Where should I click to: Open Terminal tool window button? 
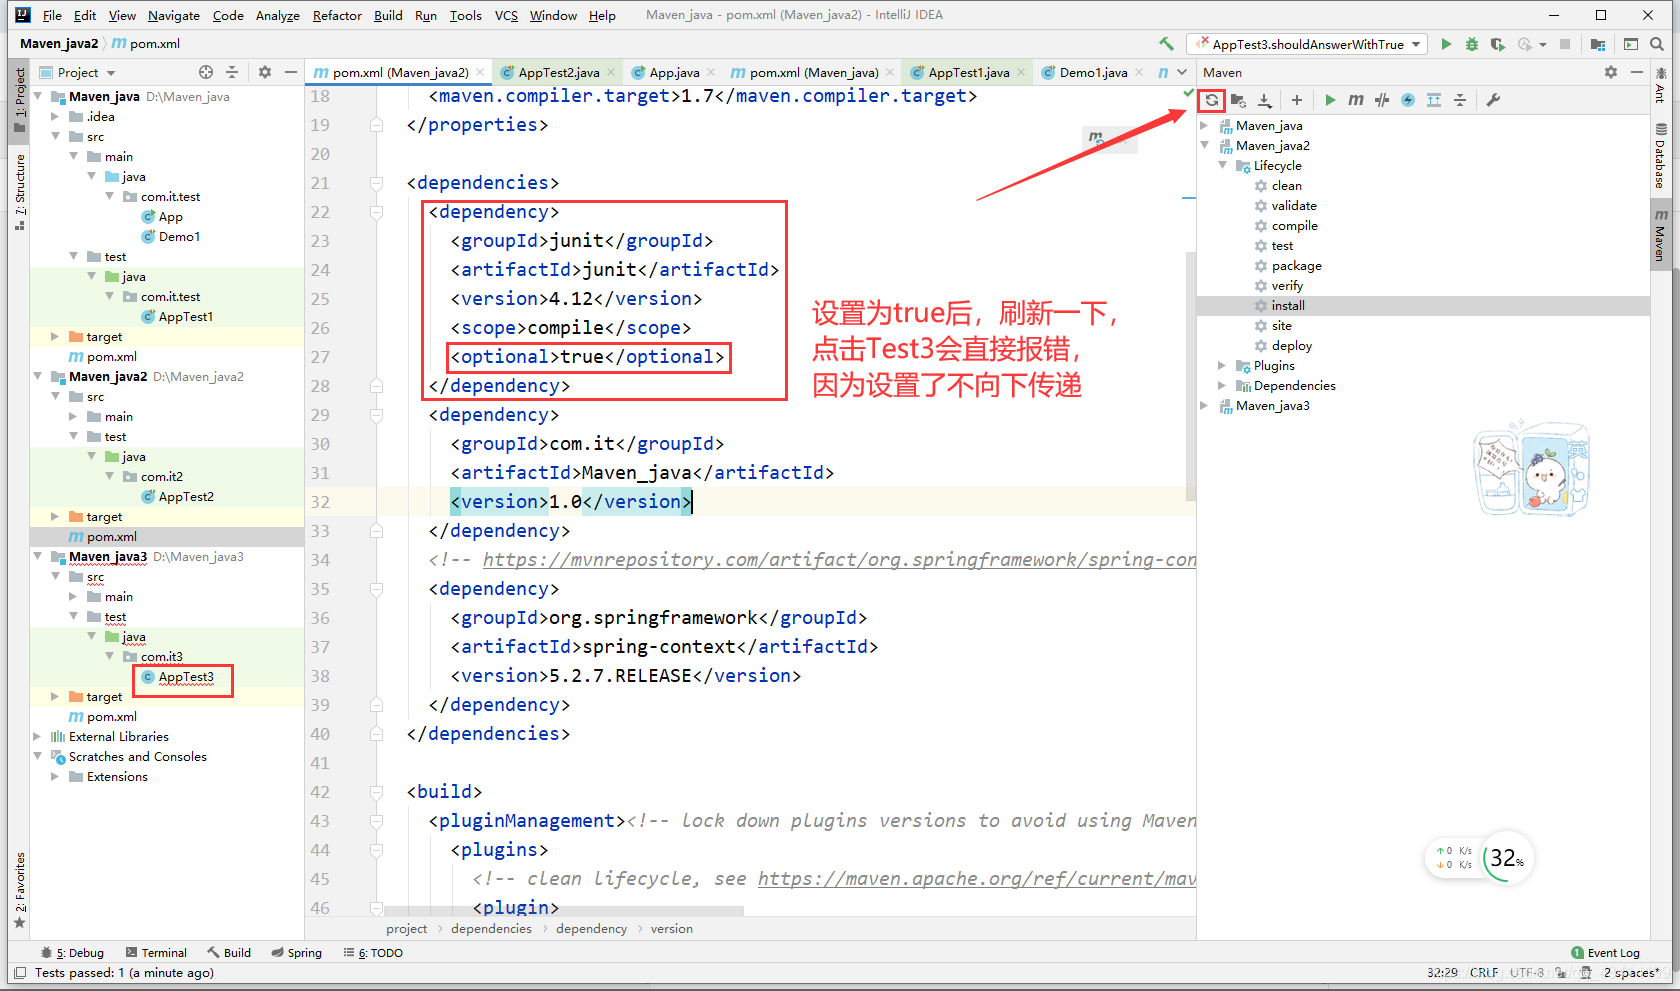pyautogui.click(x=156, y=953)
